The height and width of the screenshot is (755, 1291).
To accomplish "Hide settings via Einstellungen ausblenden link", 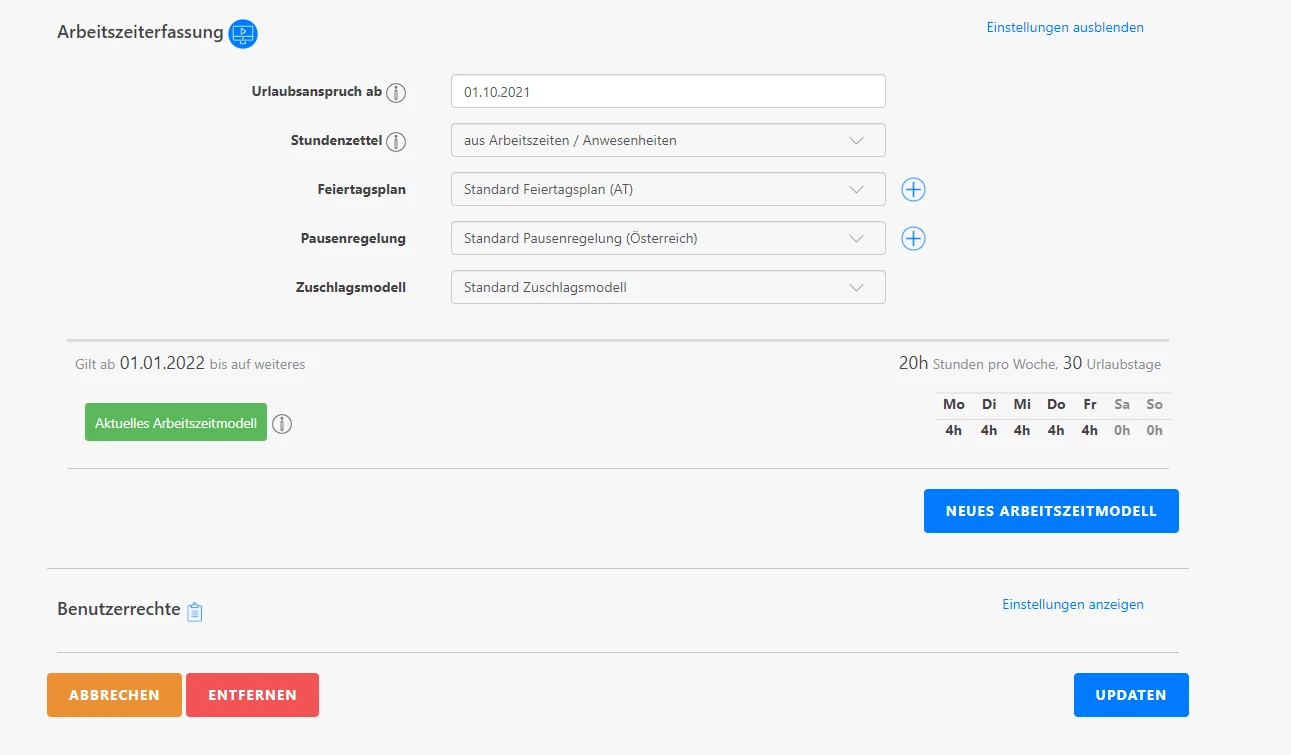I will click(x=1064, y=28).
